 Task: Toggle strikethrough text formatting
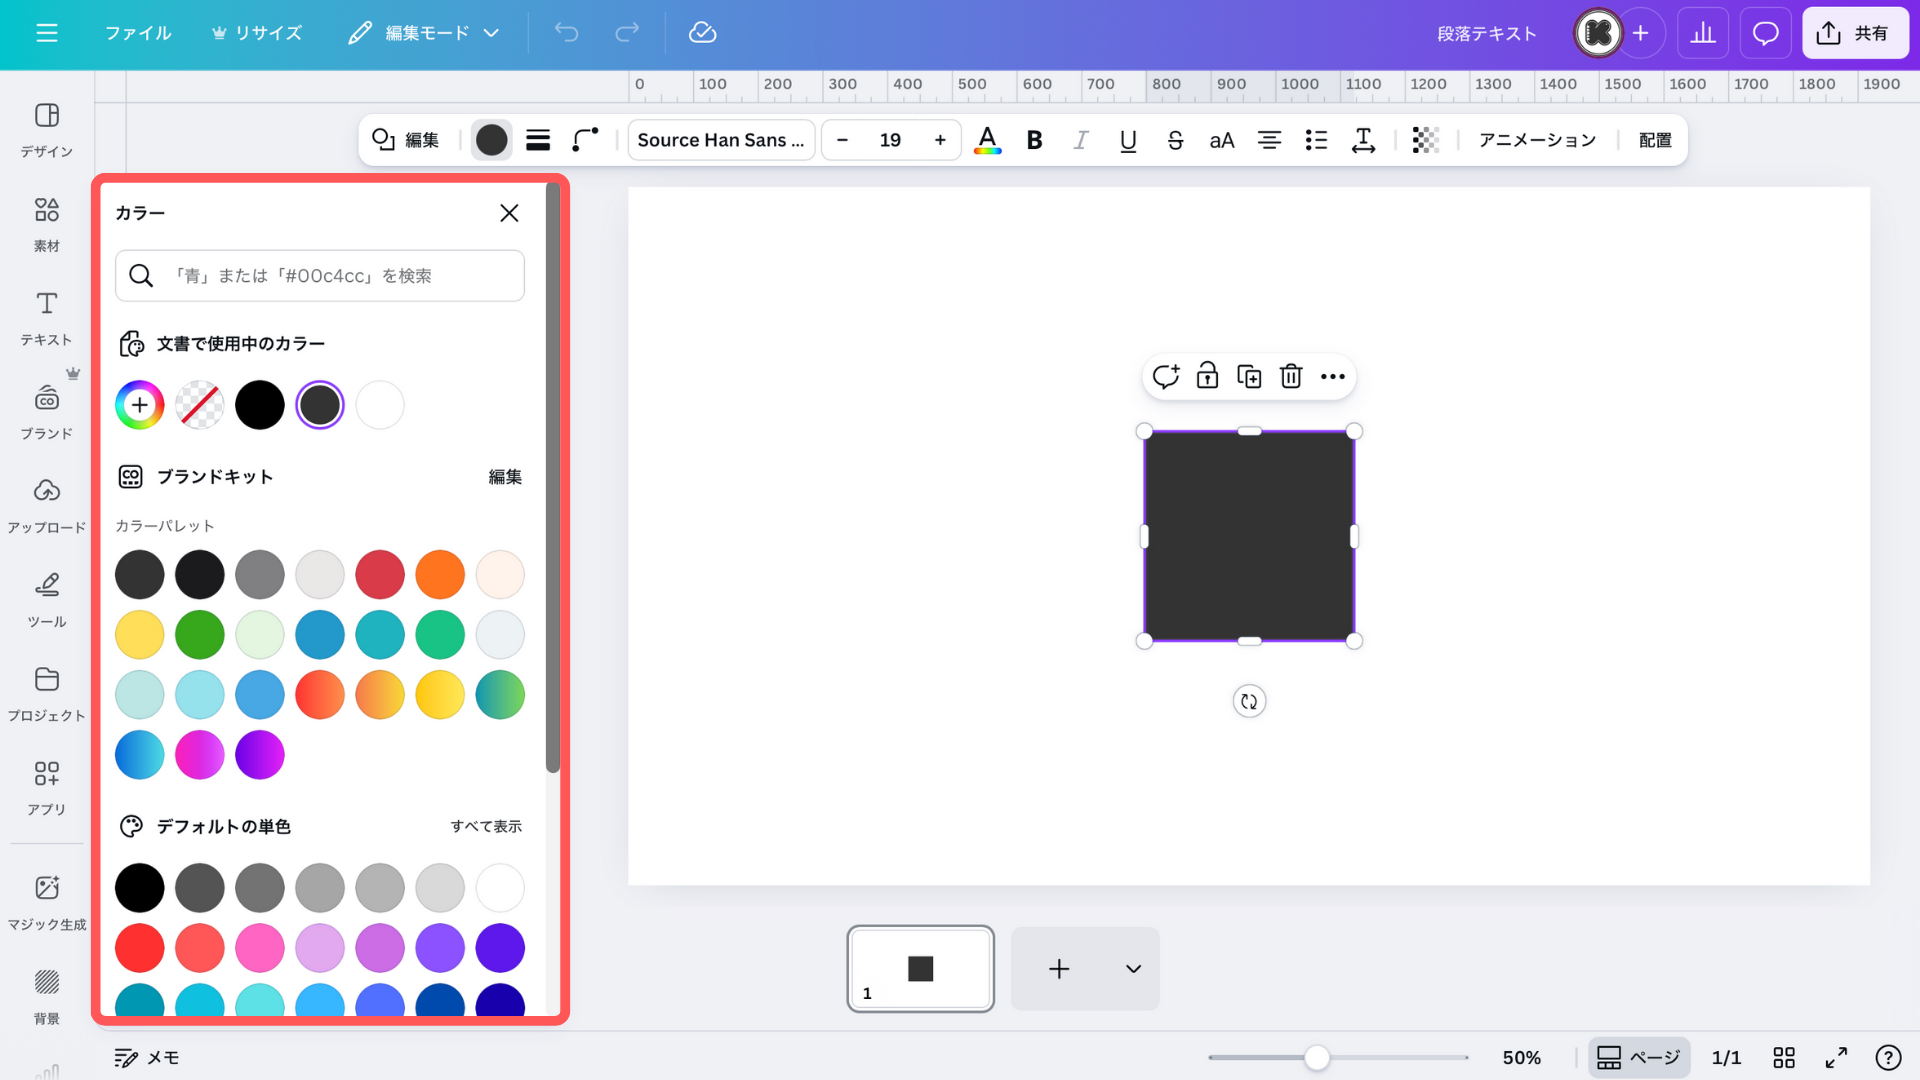click(x=1175, y=140)
